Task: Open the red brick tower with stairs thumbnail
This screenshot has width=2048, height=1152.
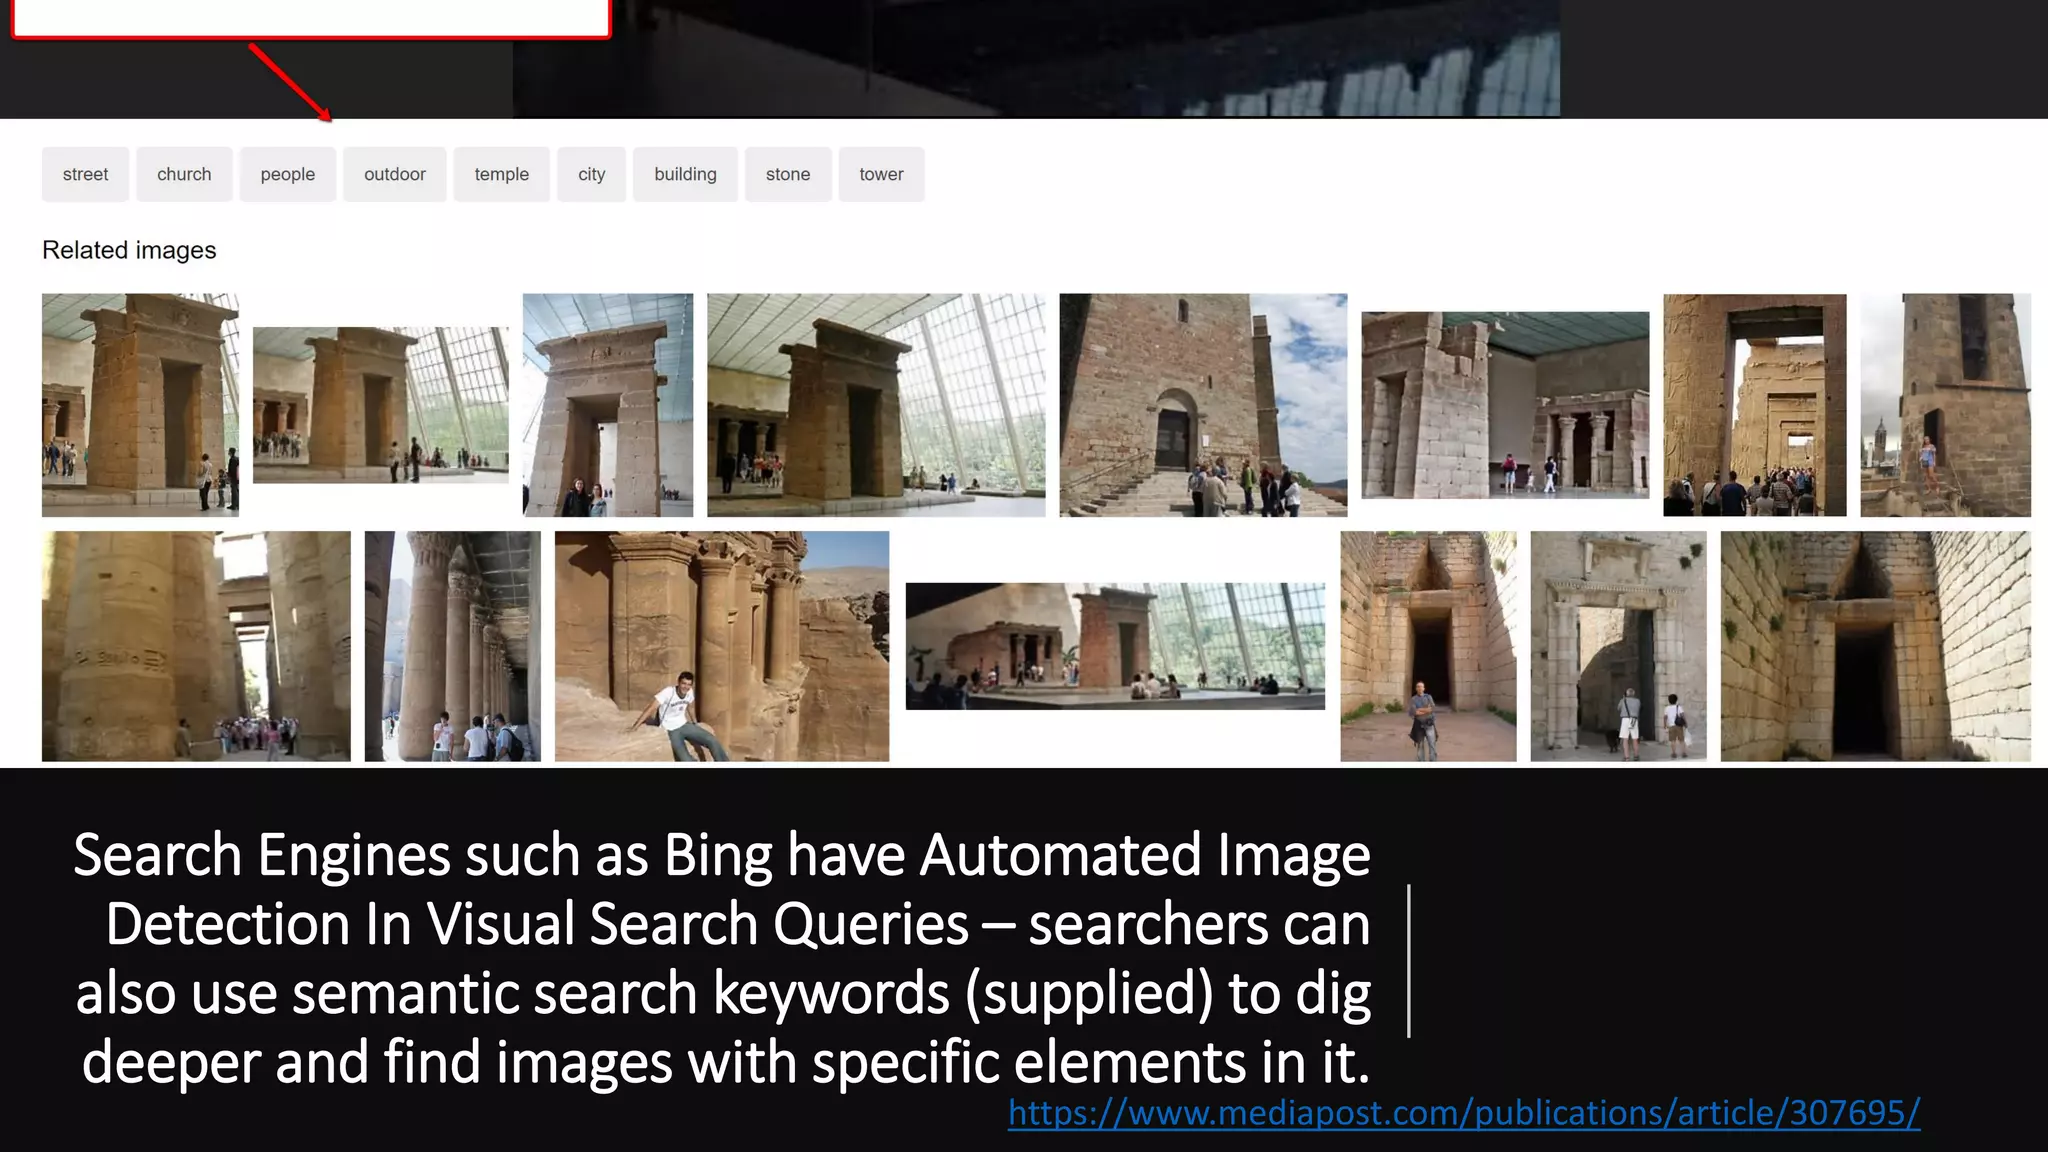Action: (1203, 405)
